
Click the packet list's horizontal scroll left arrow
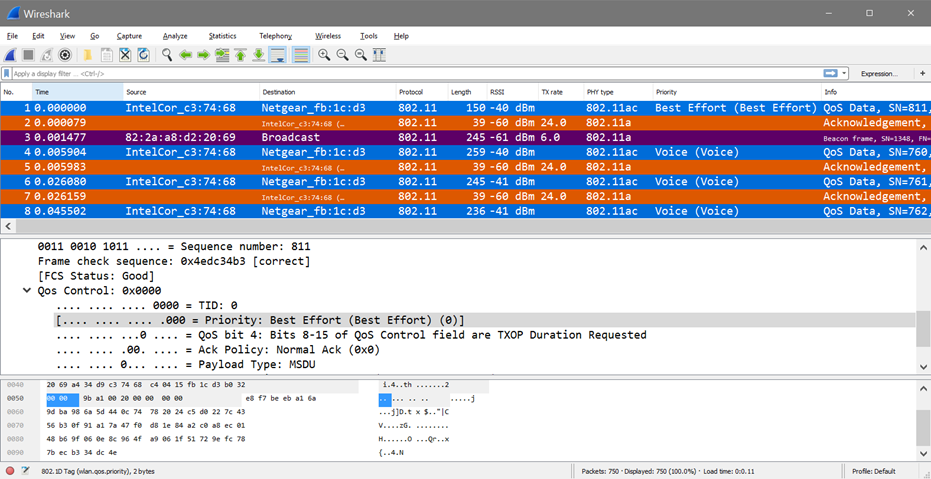(8, 226)
